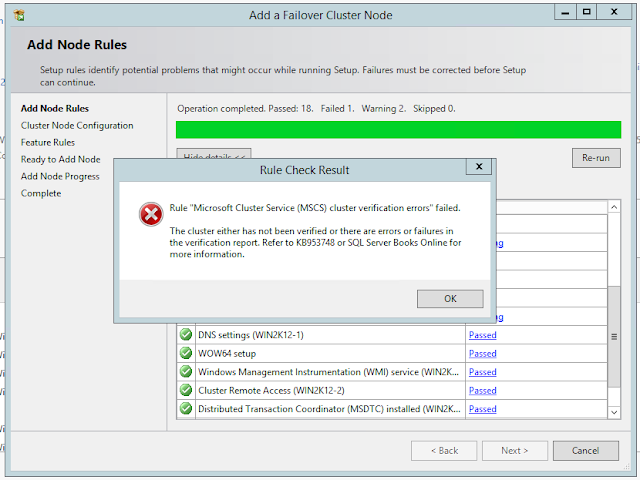Click green check icon for DNS settings row
This screenshot has width=640, height=480.
point(186,335)
